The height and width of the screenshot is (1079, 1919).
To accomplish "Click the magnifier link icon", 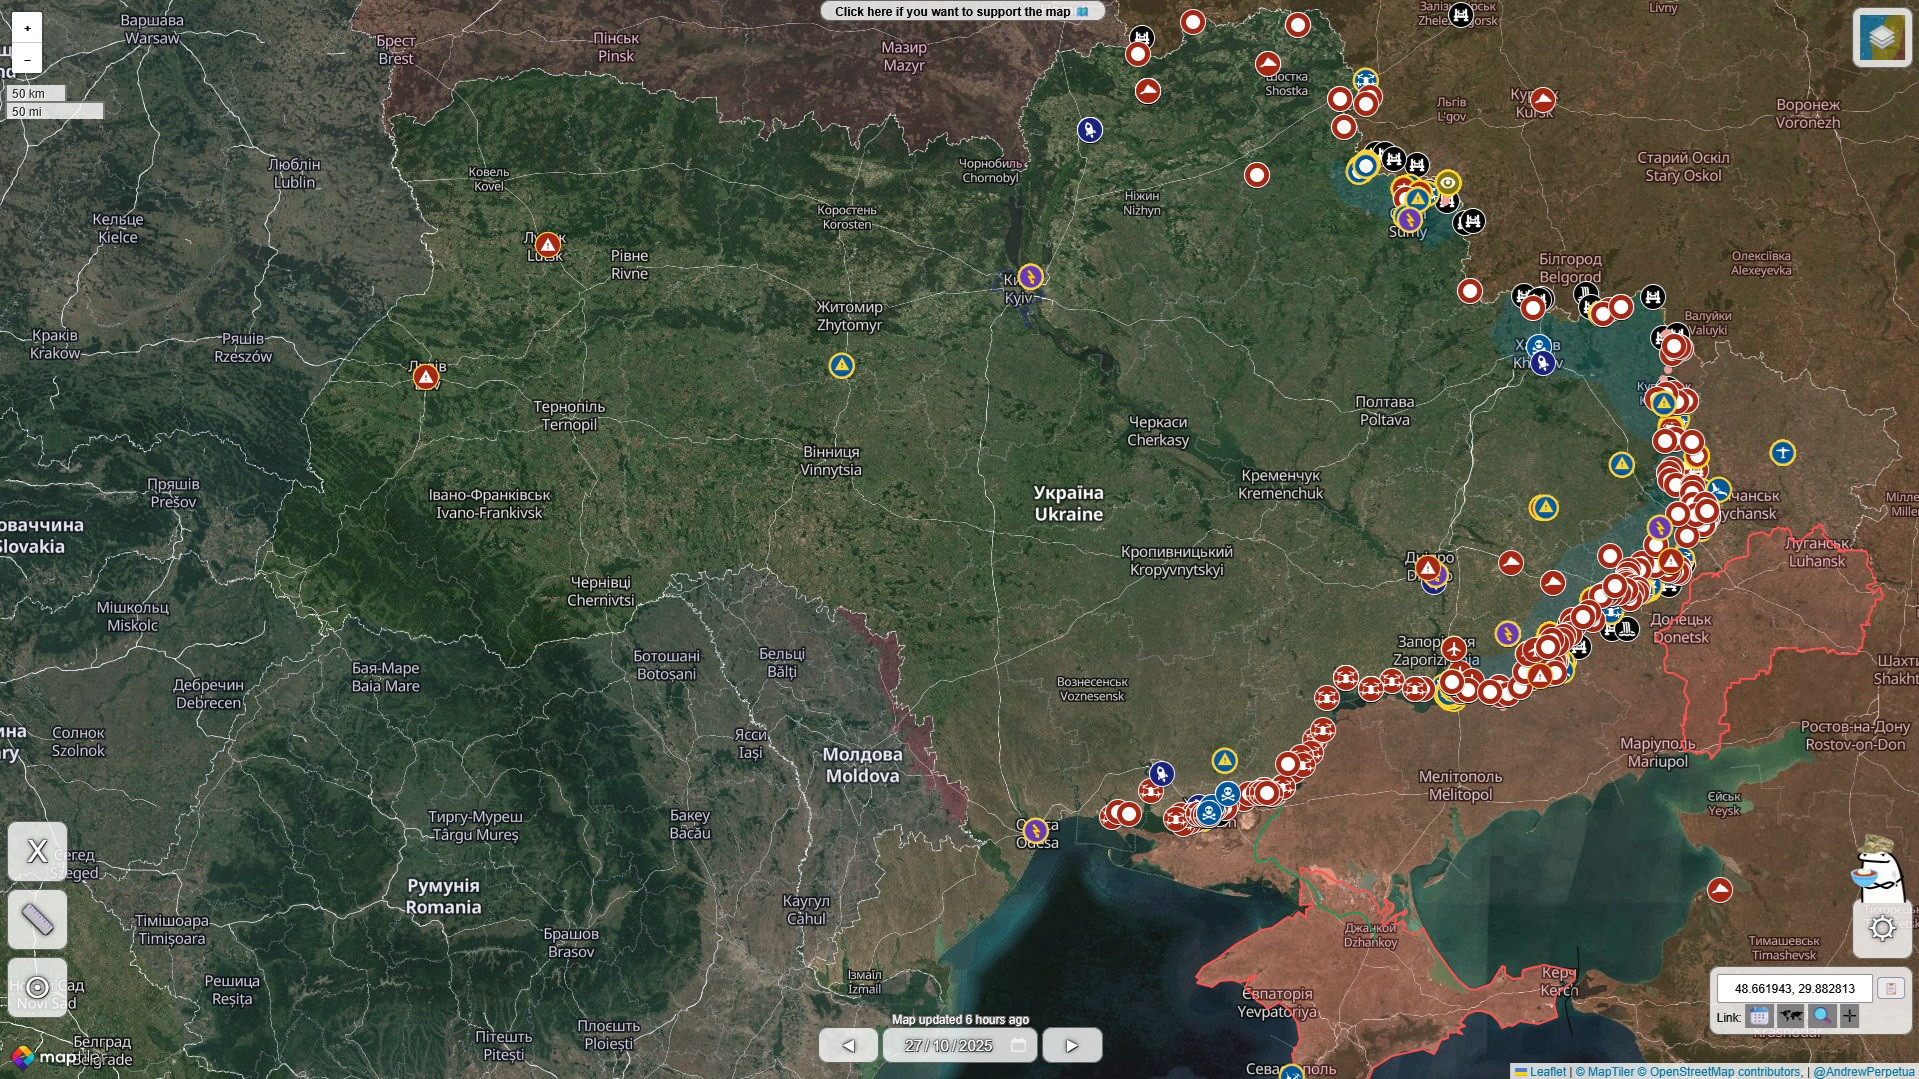I will 1822,1017.
